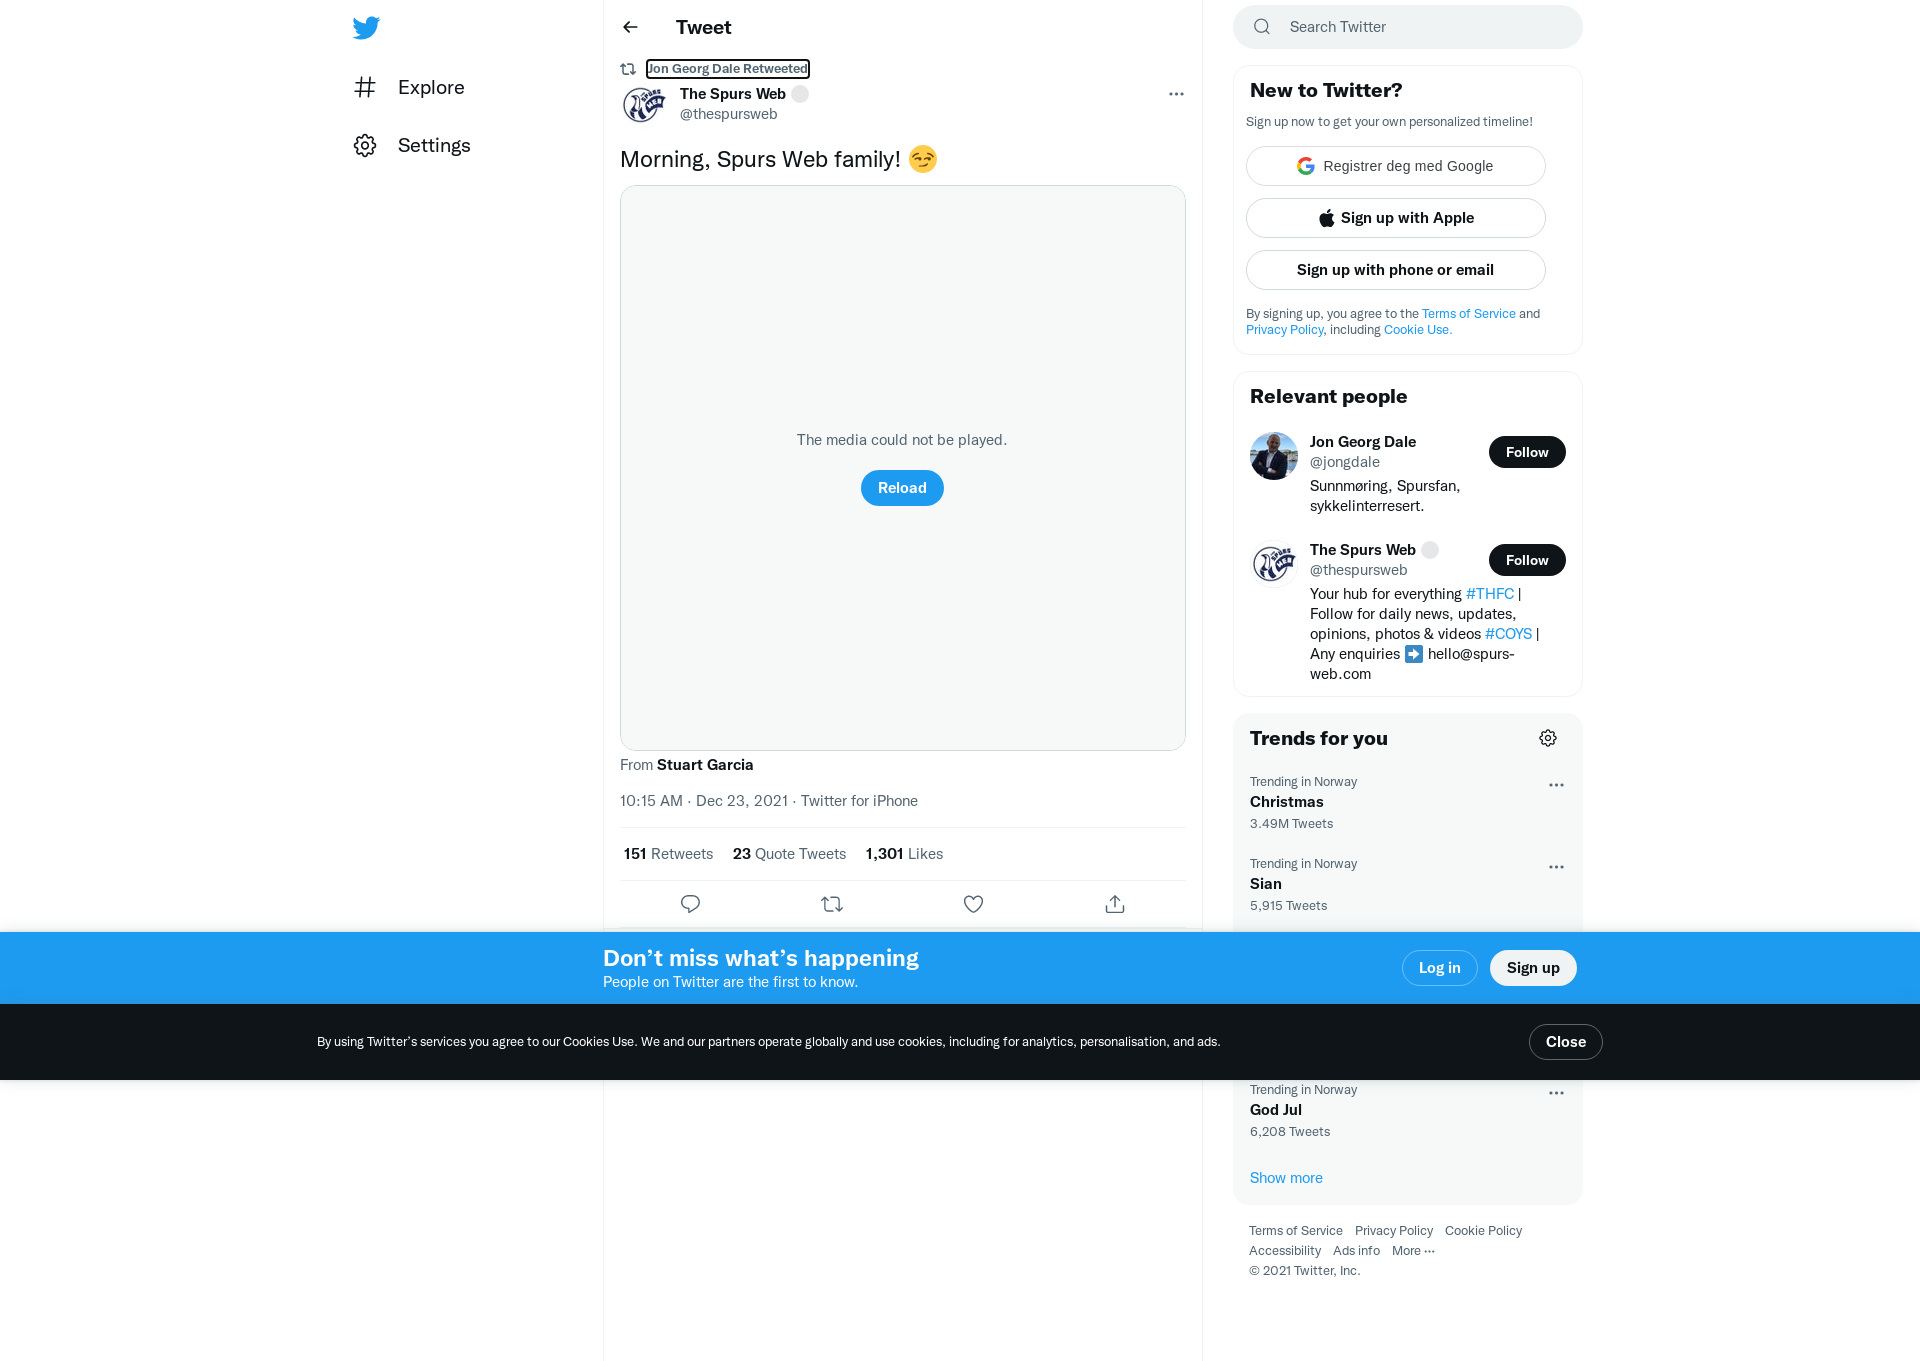Go back using the arrow beside Tweet
1920x1361 pixels.
pyautogui.click(x=630, y=27)
